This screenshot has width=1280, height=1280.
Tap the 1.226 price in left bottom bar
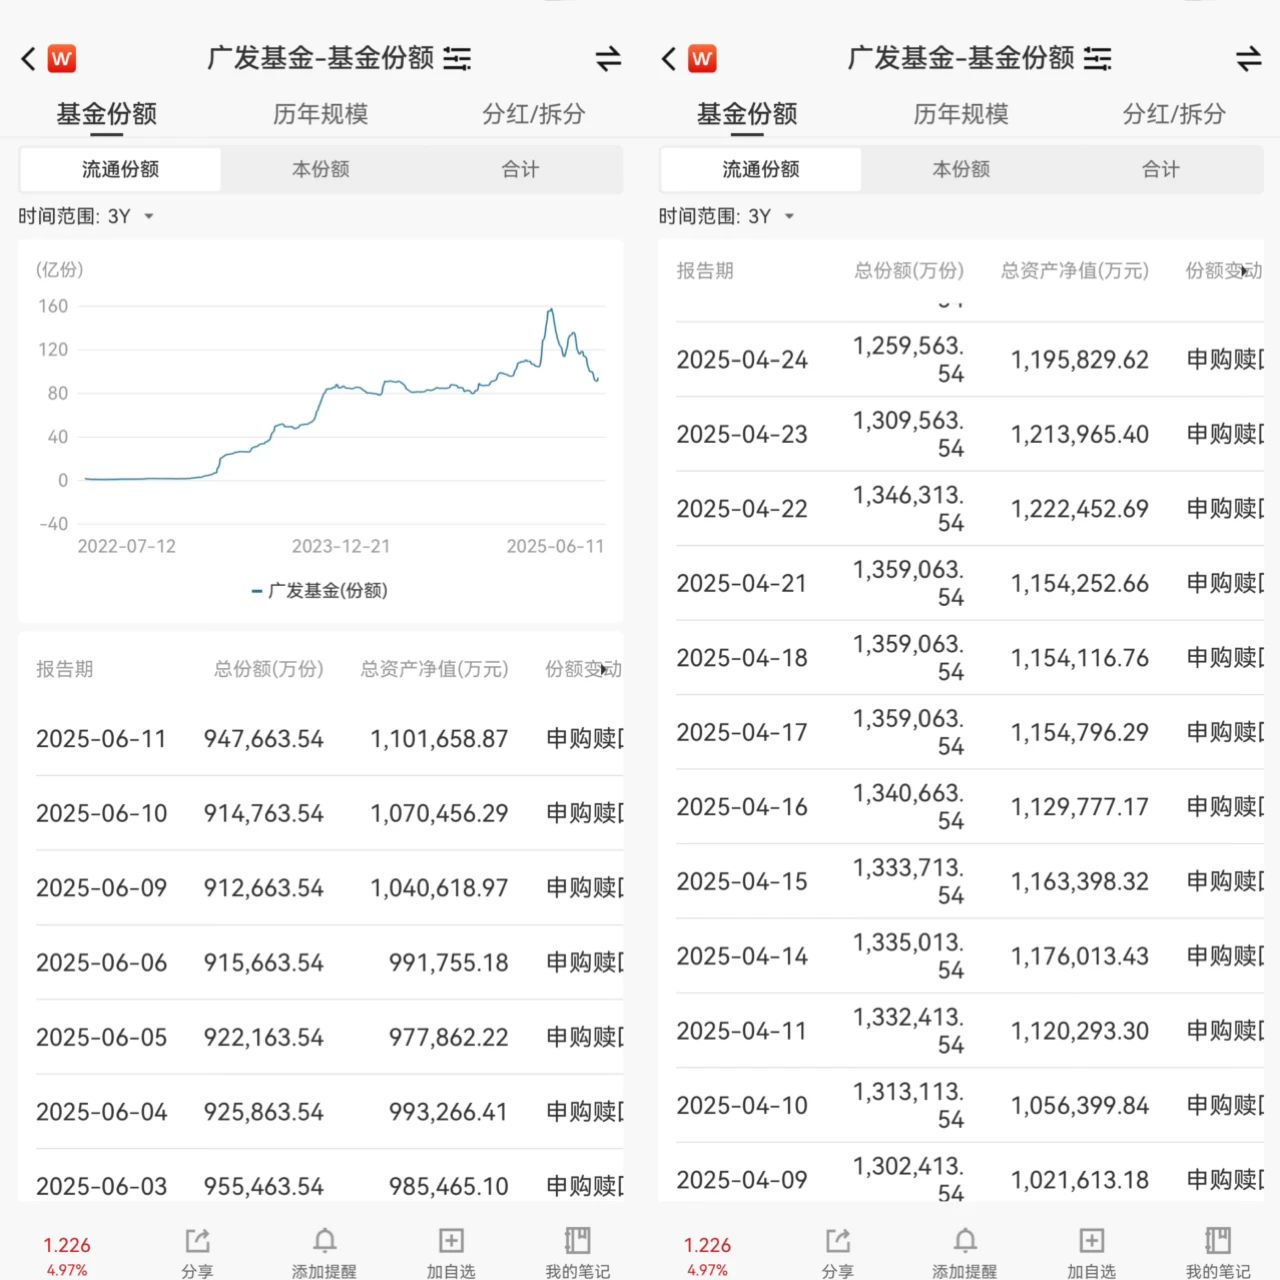(x=66, y=1245)
